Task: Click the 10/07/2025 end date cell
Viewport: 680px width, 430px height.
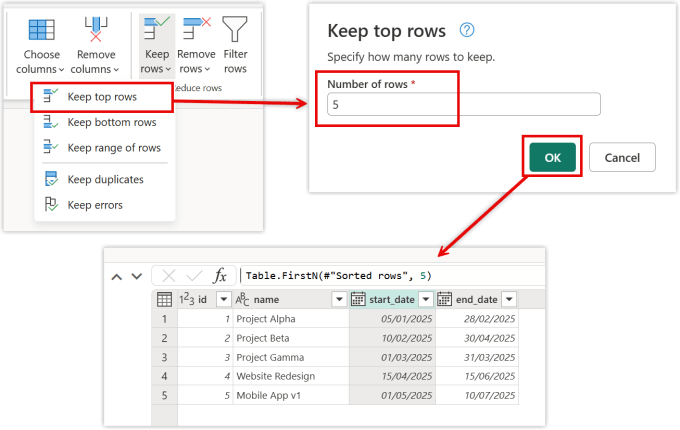Action: click(477, 395)
